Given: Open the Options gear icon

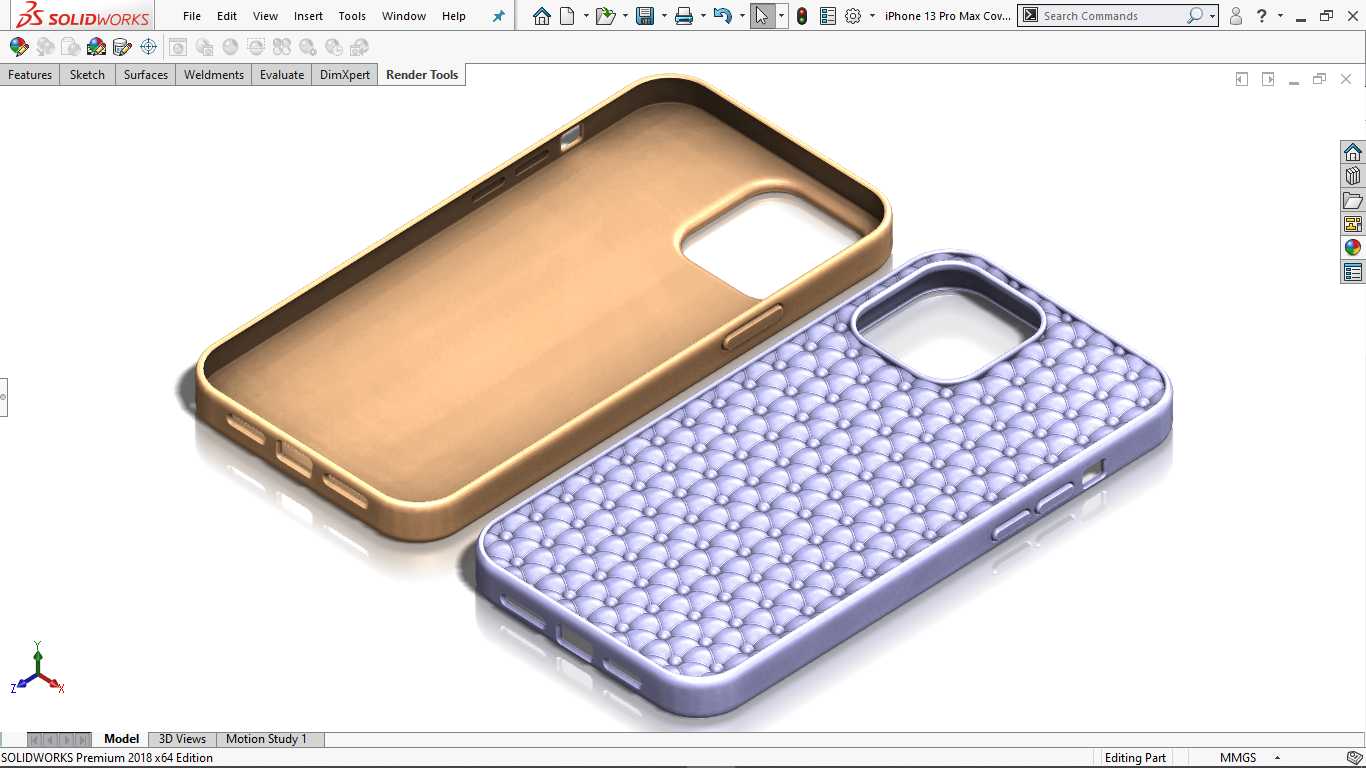Looking at the screenshot, I should pyautogui.click(x=853, y=16).
